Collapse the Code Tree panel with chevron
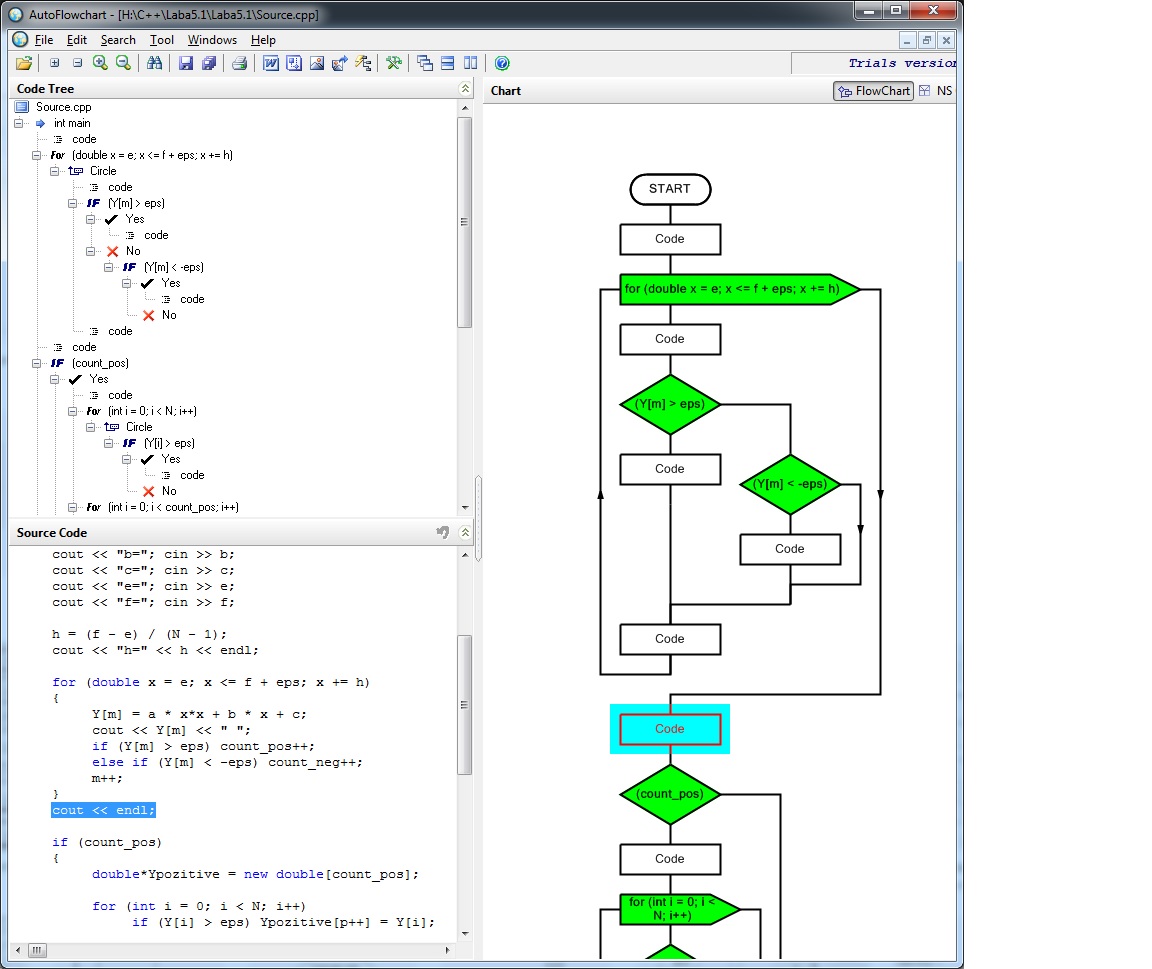The width and height of the screenshot is (1152, 969). click(x=464, y=89)
